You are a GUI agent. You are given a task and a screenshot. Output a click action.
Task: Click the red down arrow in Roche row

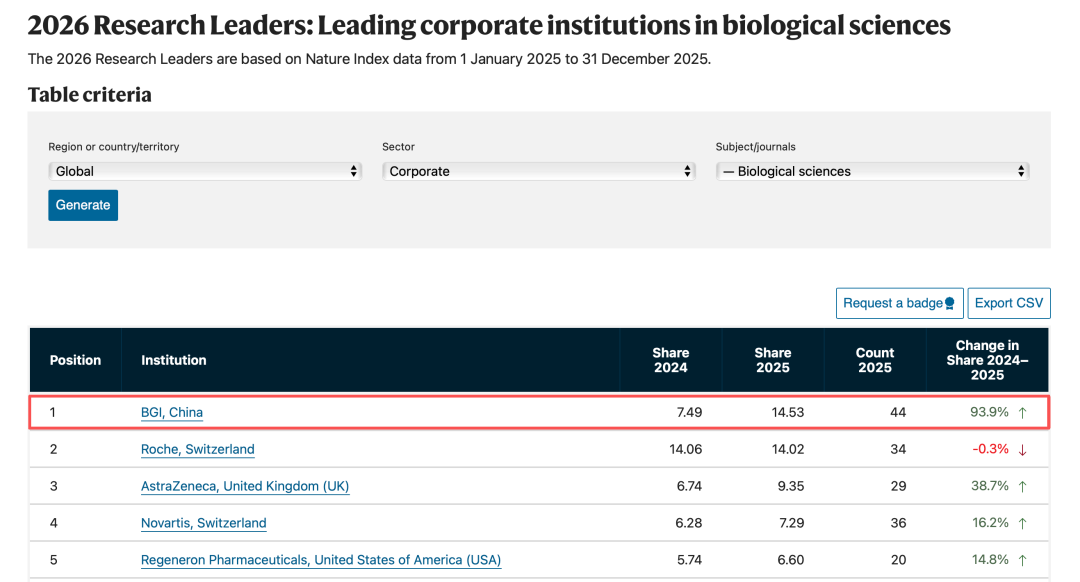(1022, 450)
